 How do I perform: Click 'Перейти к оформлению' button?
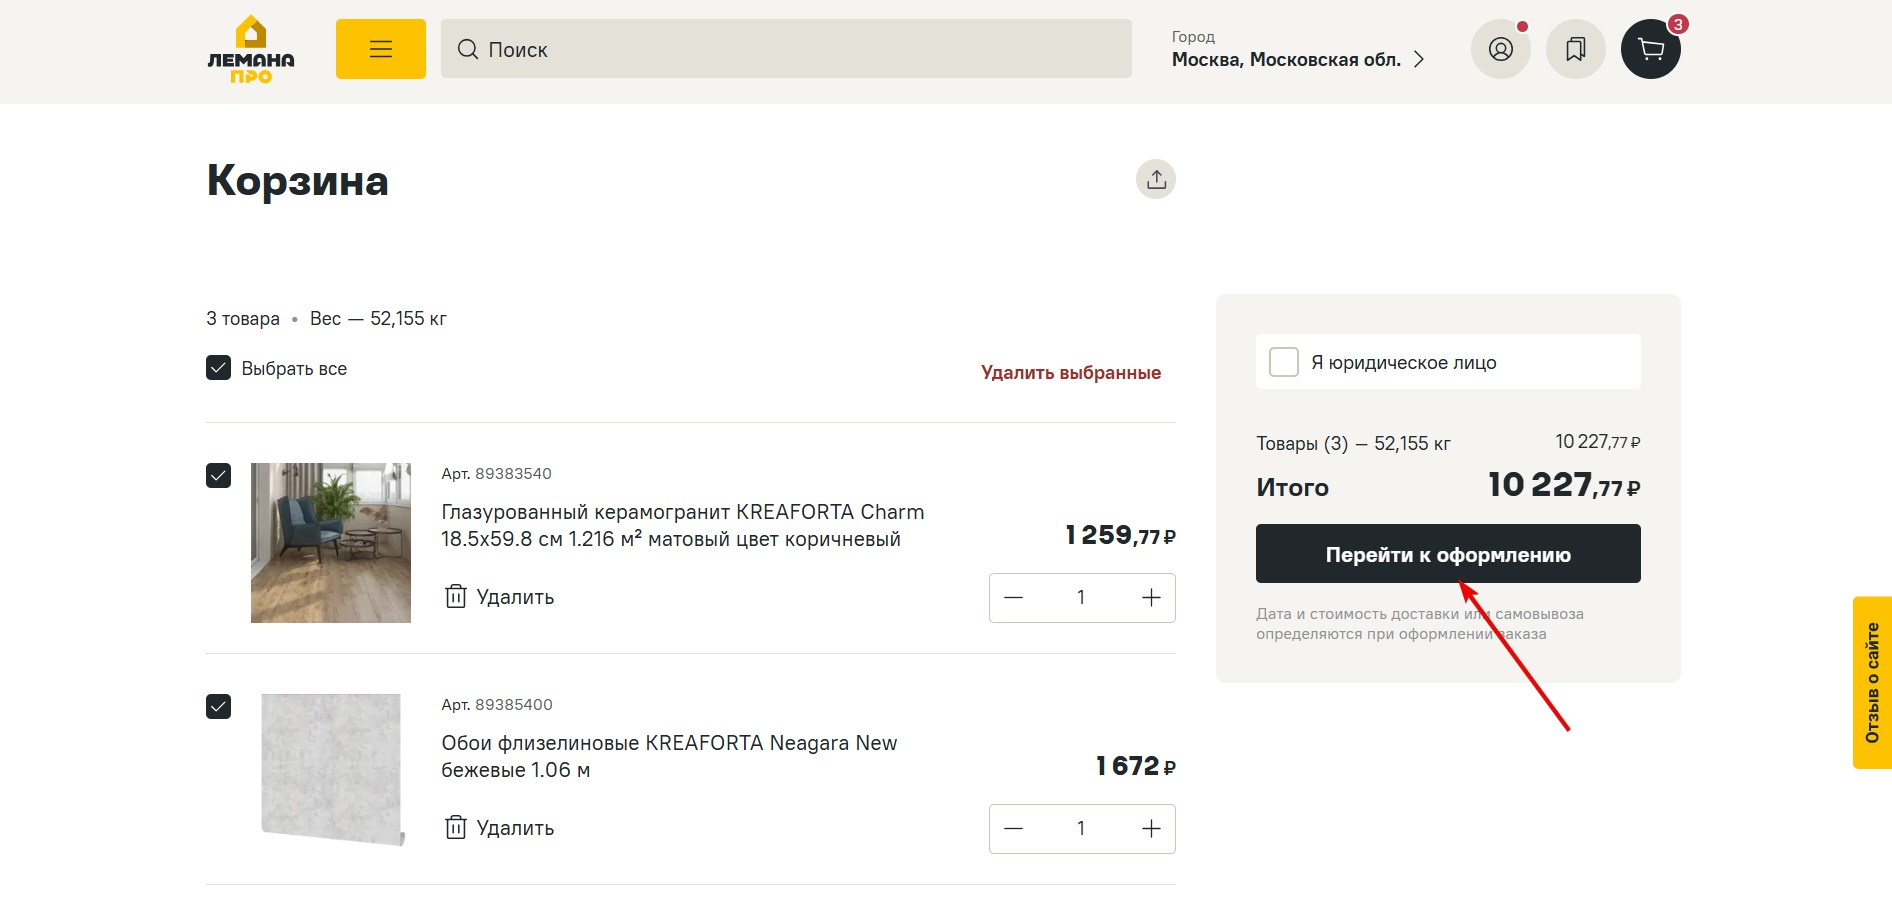pyautogui.click(x=1447, y=554)
